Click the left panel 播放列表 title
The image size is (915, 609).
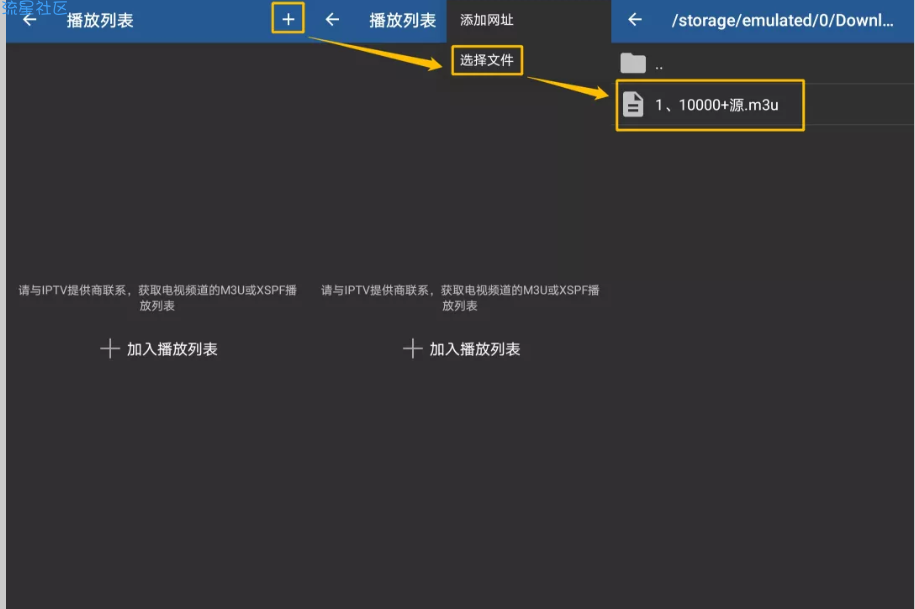pyautogui.click(x=100, y=20)
